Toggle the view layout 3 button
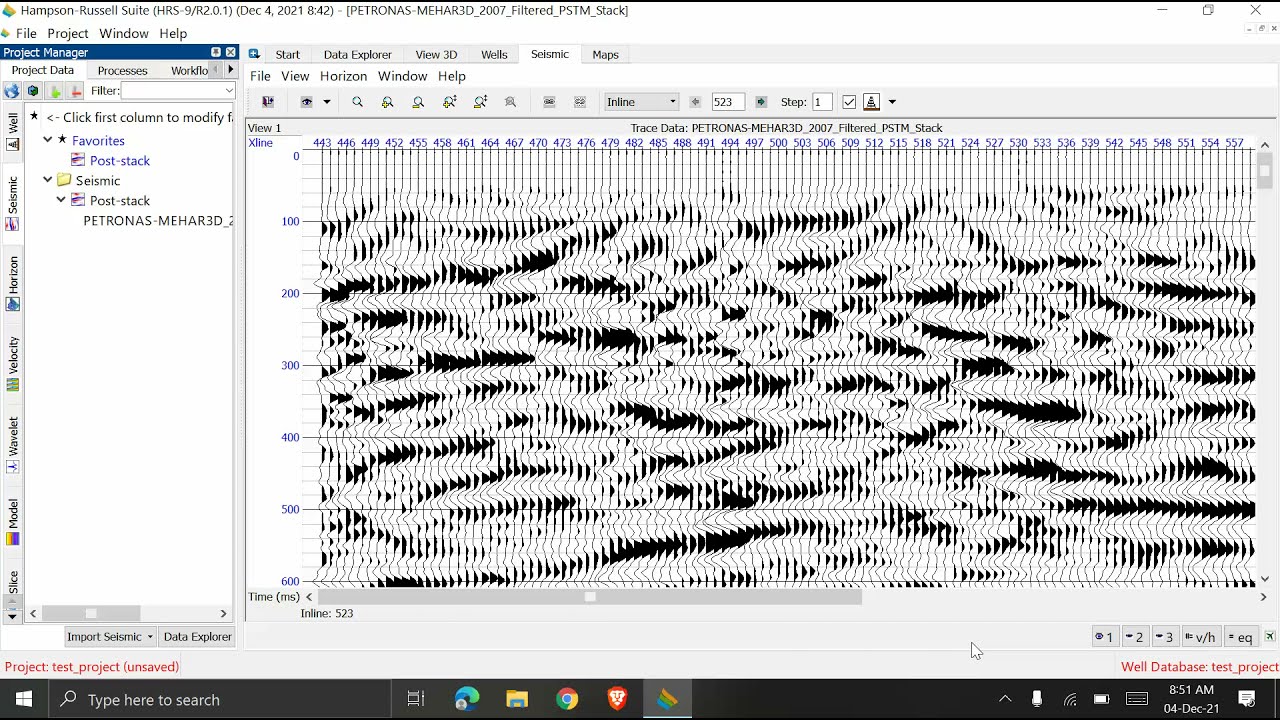 point(1164,637)
